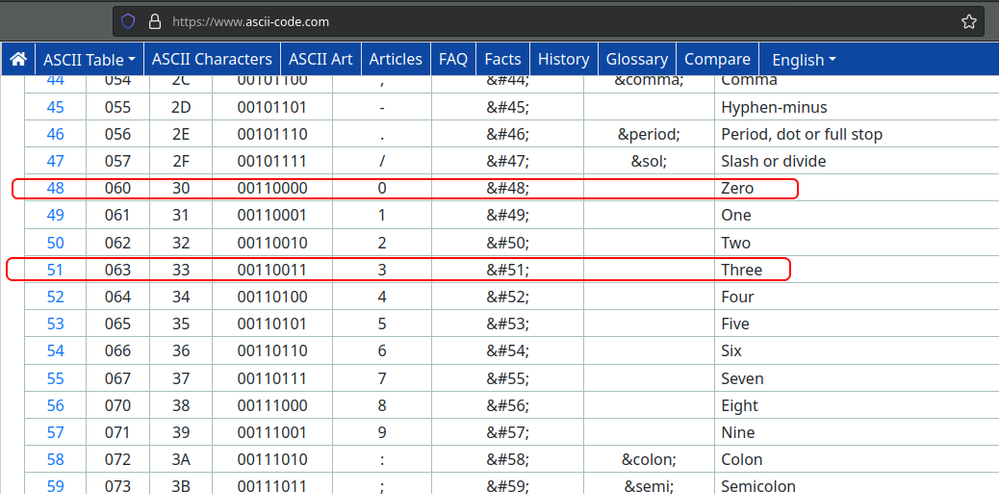
Task: Open the Compare menu item
Action: [717, 59]
